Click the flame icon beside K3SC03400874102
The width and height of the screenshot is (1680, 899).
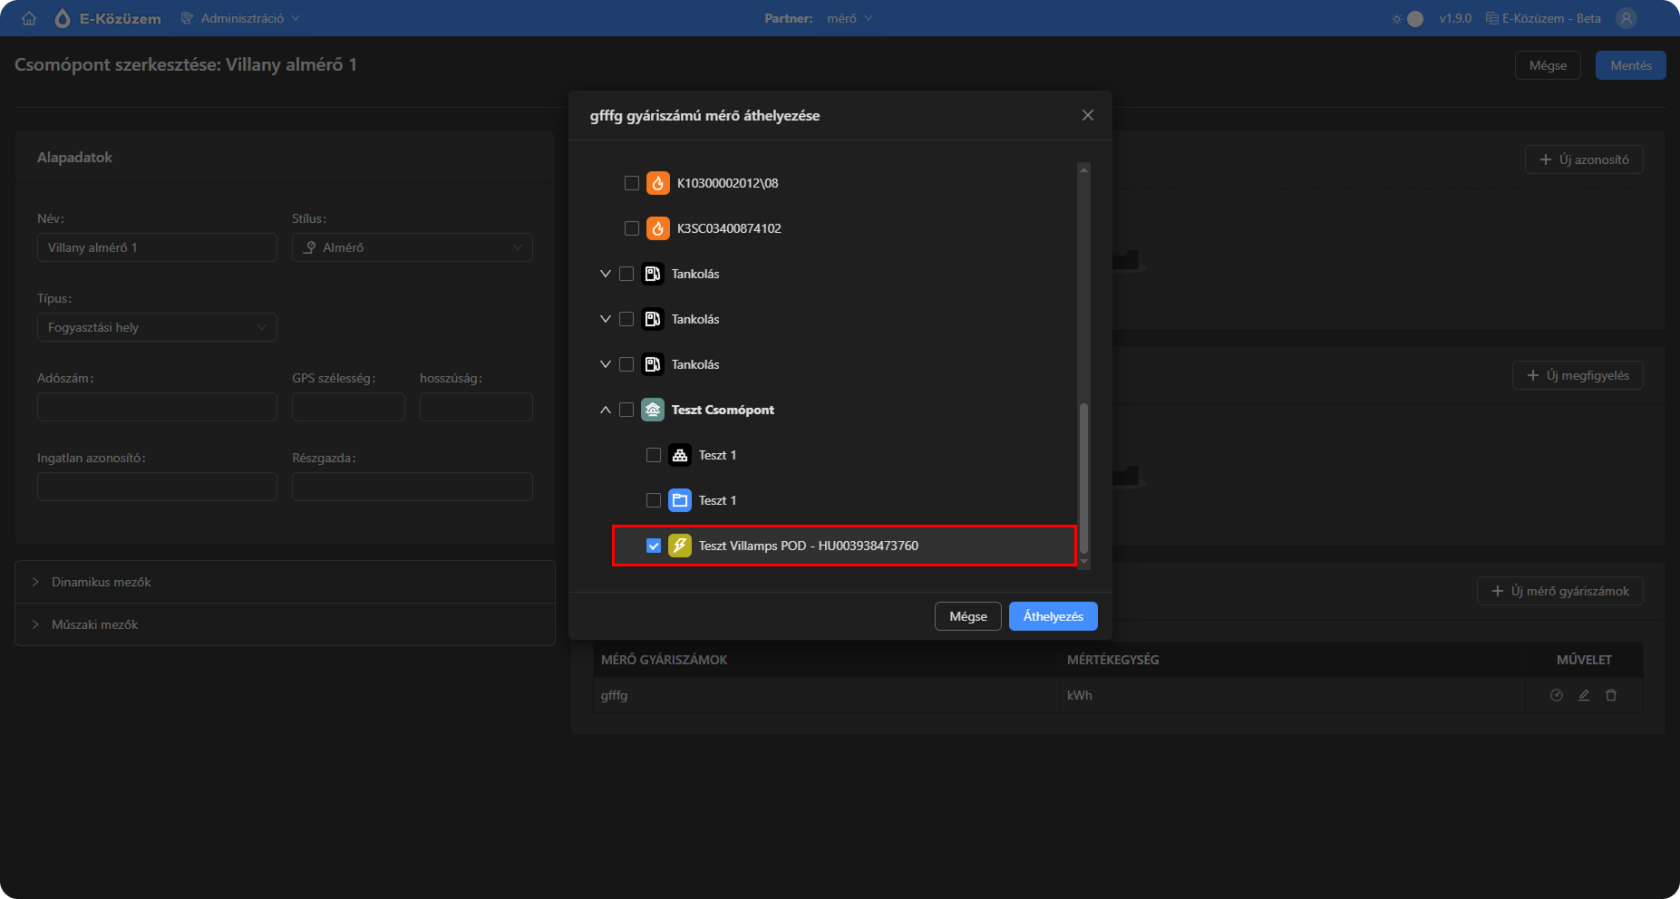658,228
